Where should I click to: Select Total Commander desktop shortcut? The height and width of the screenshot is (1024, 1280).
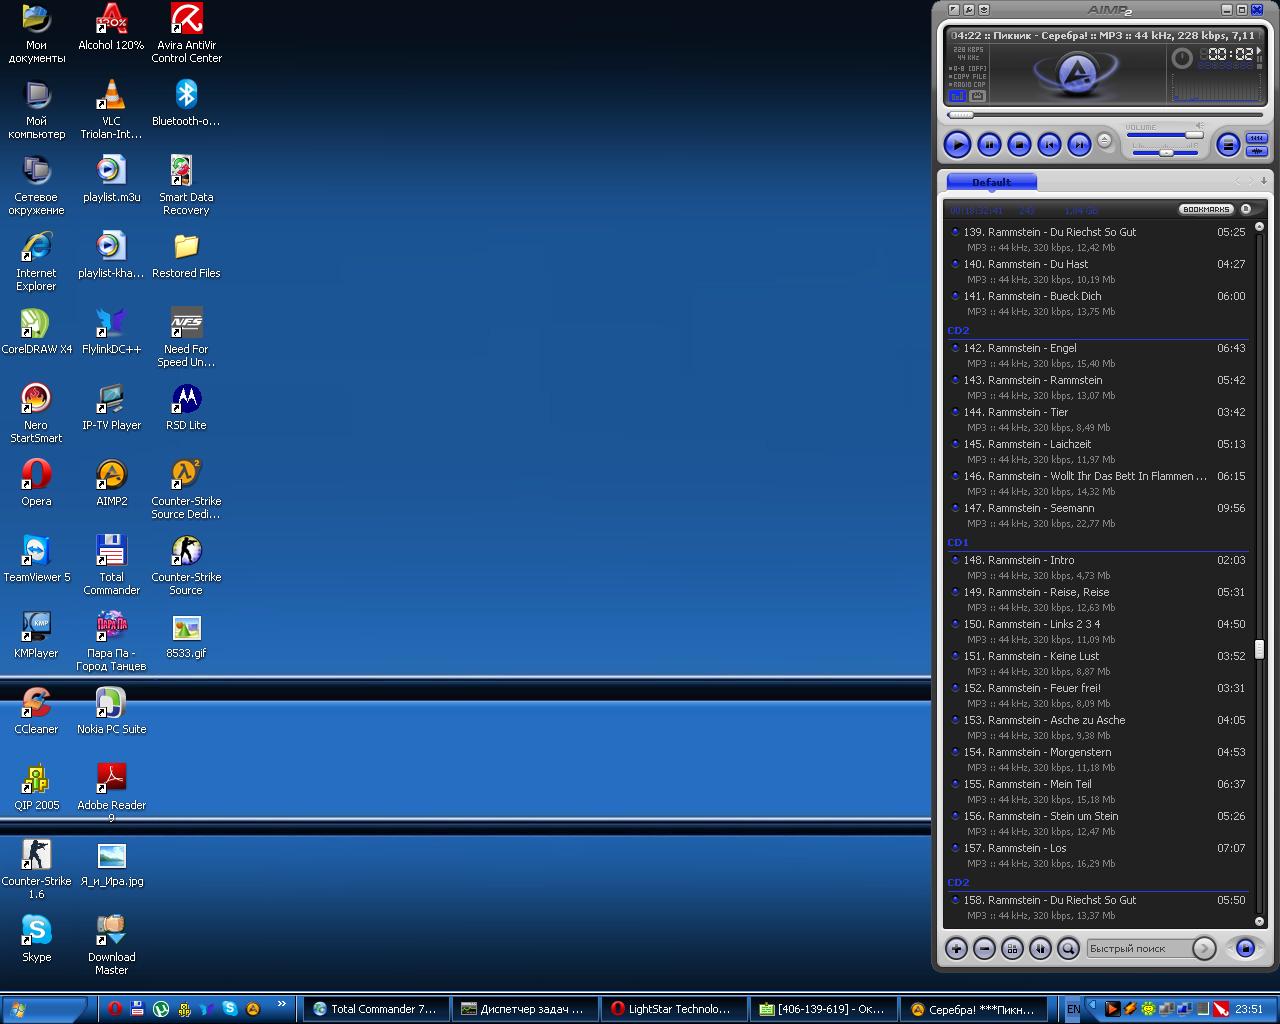(x=111, y=566)
